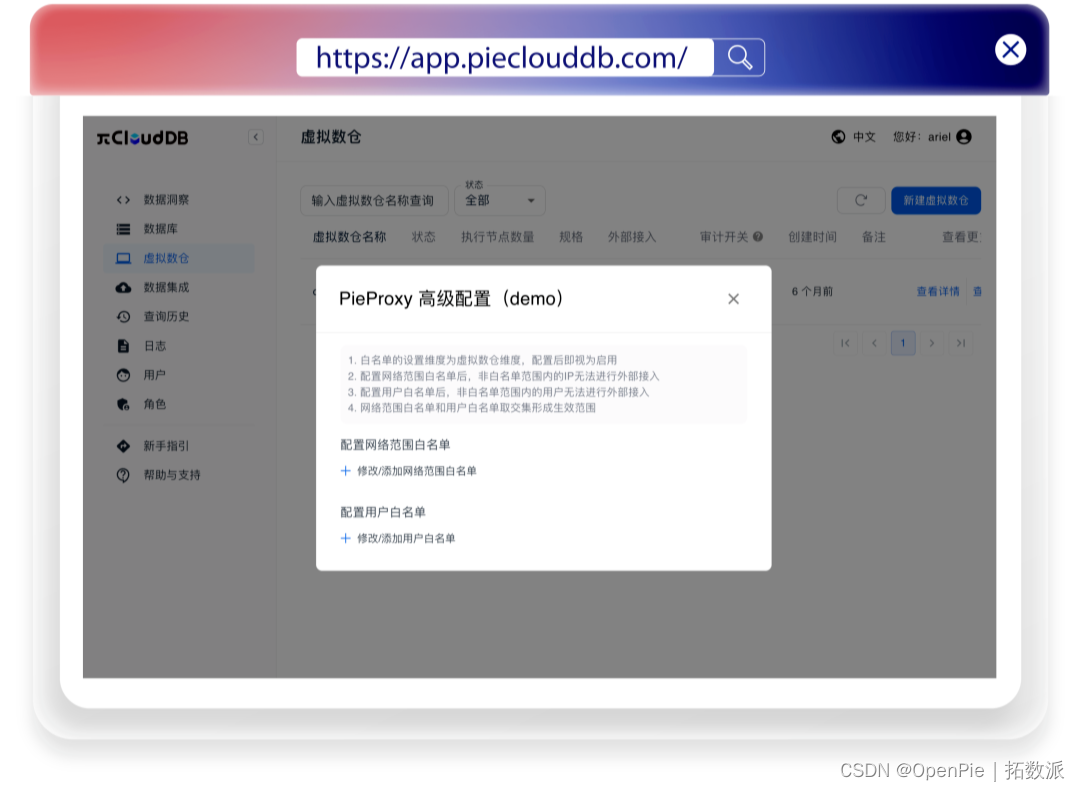Click the refresh button beside 新建虚拟数仓

[x=861, y=201]
